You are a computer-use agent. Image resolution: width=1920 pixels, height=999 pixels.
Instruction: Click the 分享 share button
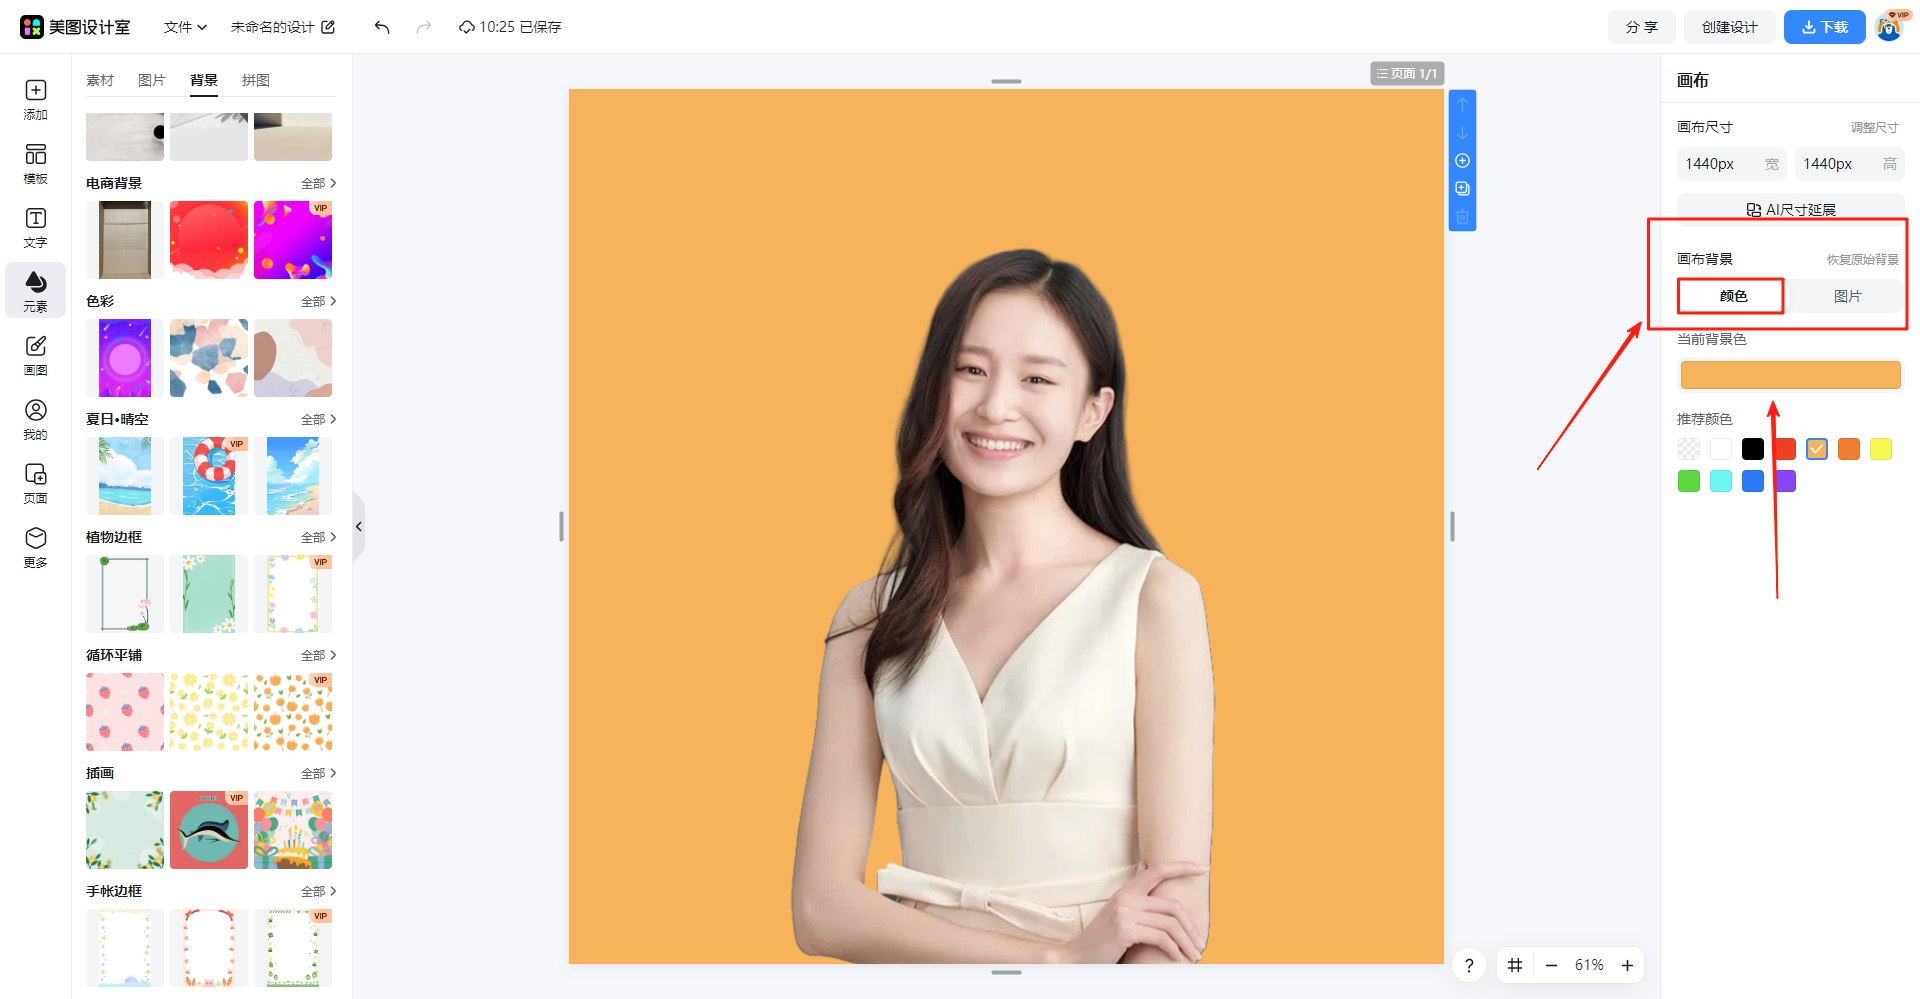[1642, 27]
